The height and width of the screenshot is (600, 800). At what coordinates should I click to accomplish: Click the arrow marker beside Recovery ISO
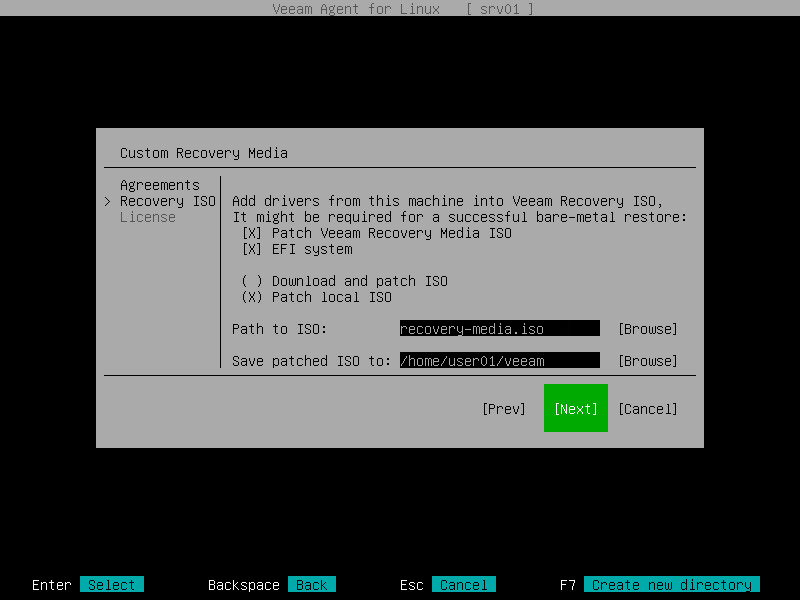pyautogui.click(x=108, y=202)
